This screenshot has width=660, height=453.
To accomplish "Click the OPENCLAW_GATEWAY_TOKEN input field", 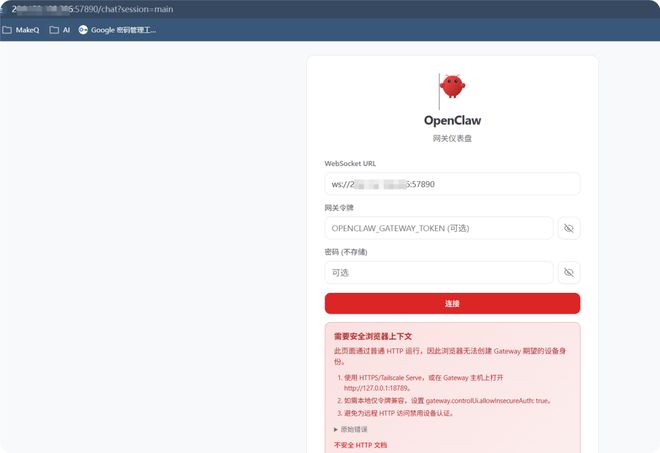I will [439, 228].
